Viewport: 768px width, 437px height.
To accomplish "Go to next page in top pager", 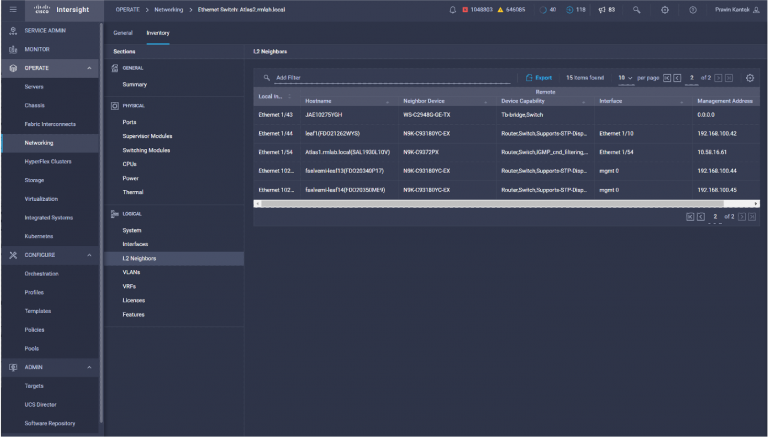I will click(x=718, y=78).
